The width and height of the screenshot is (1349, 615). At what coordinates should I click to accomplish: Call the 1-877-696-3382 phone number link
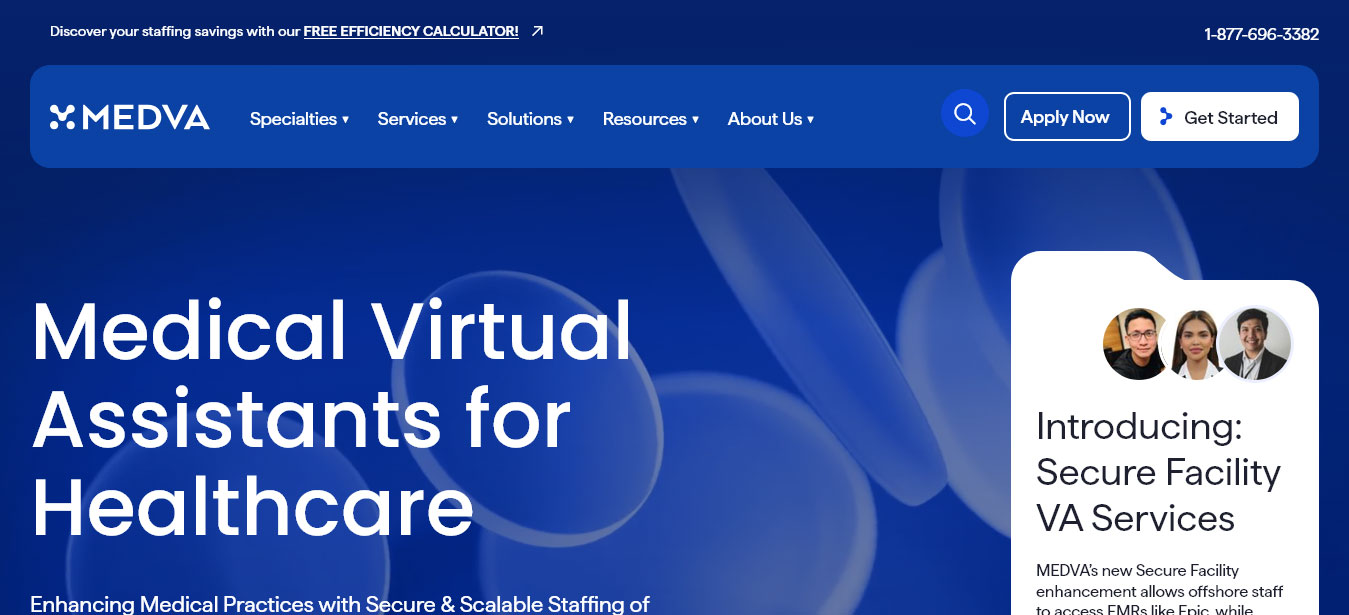[1262, 34]
